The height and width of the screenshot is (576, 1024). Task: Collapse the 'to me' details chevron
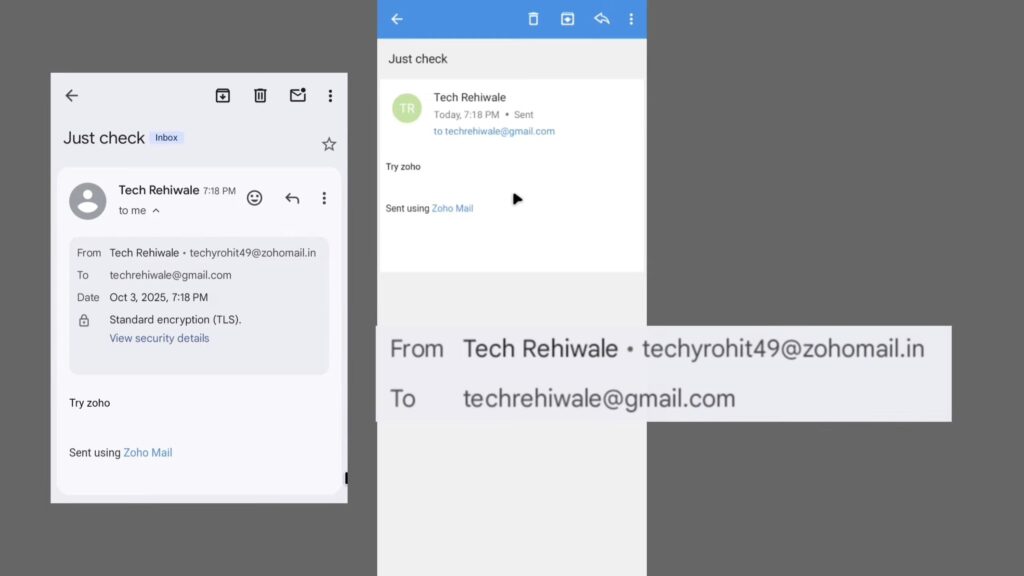click(156, 211)
